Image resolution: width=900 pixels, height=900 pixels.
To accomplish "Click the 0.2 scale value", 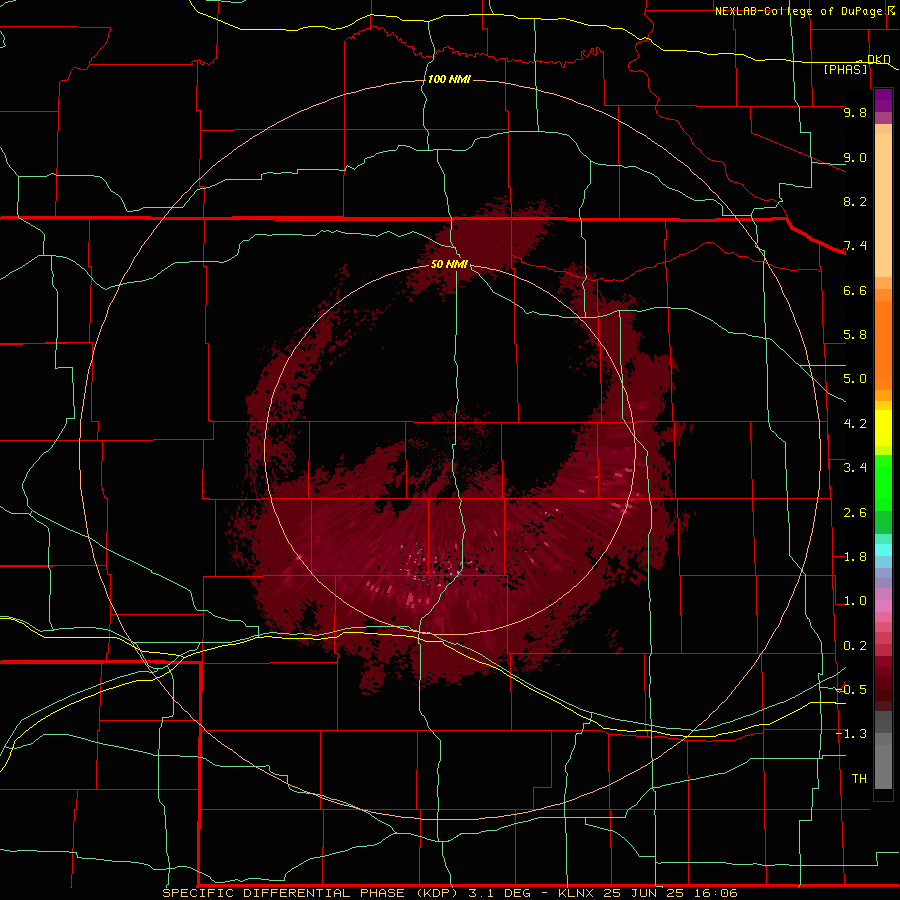I will [855, 646].
